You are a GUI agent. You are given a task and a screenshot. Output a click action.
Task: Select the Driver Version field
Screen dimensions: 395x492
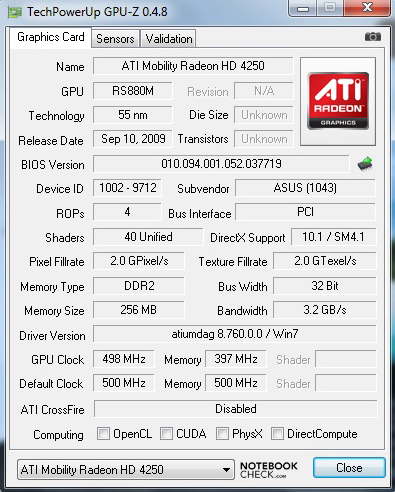tap(235, 334)
